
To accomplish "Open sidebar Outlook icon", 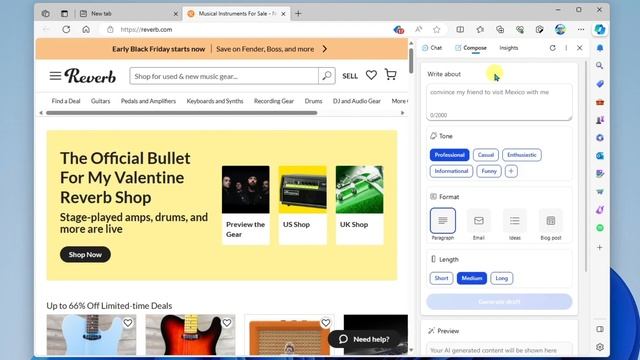I will [600, 156].
